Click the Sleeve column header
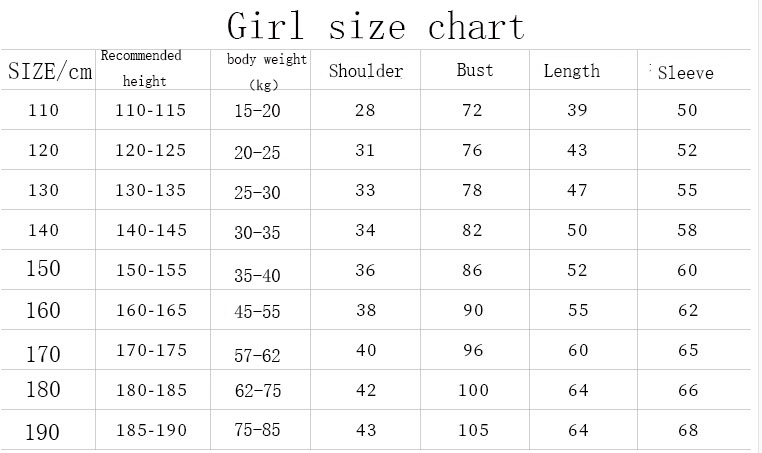Image resolution: width=762 pixels, height=453 pixels. point(686,73)
